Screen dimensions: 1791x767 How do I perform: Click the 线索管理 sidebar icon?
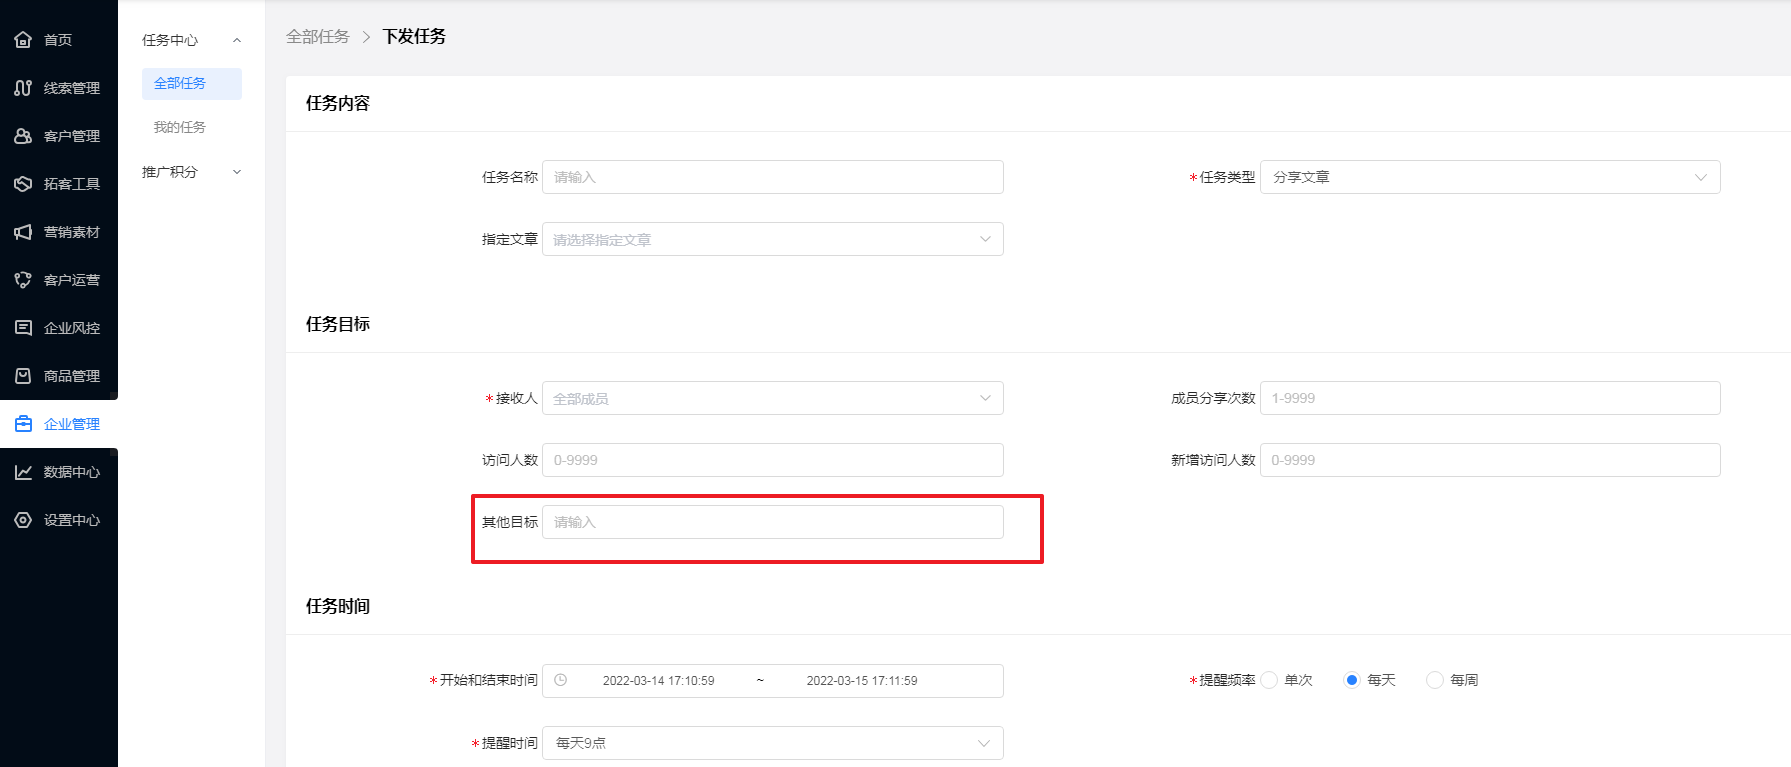click(23, 88)
